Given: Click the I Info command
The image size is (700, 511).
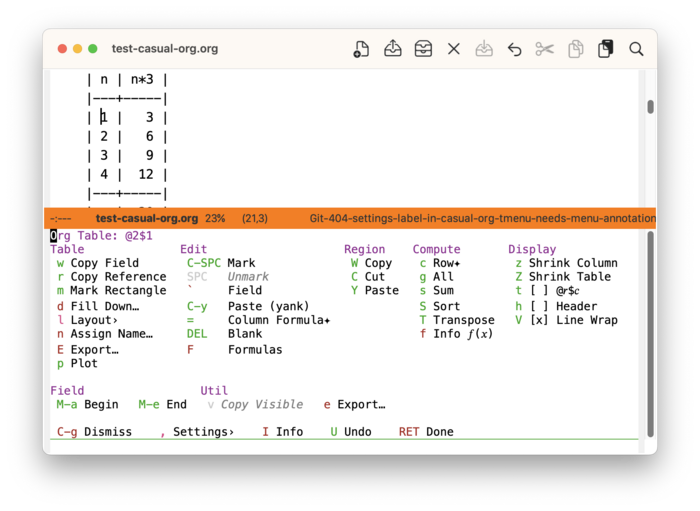Looking at the screenshot, I should [x=283, y=432].
